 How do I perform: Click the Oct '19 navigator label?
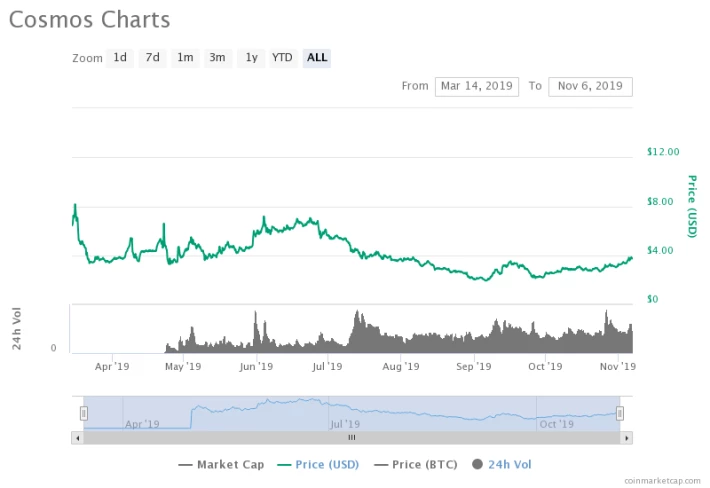(x=556, y=425)
